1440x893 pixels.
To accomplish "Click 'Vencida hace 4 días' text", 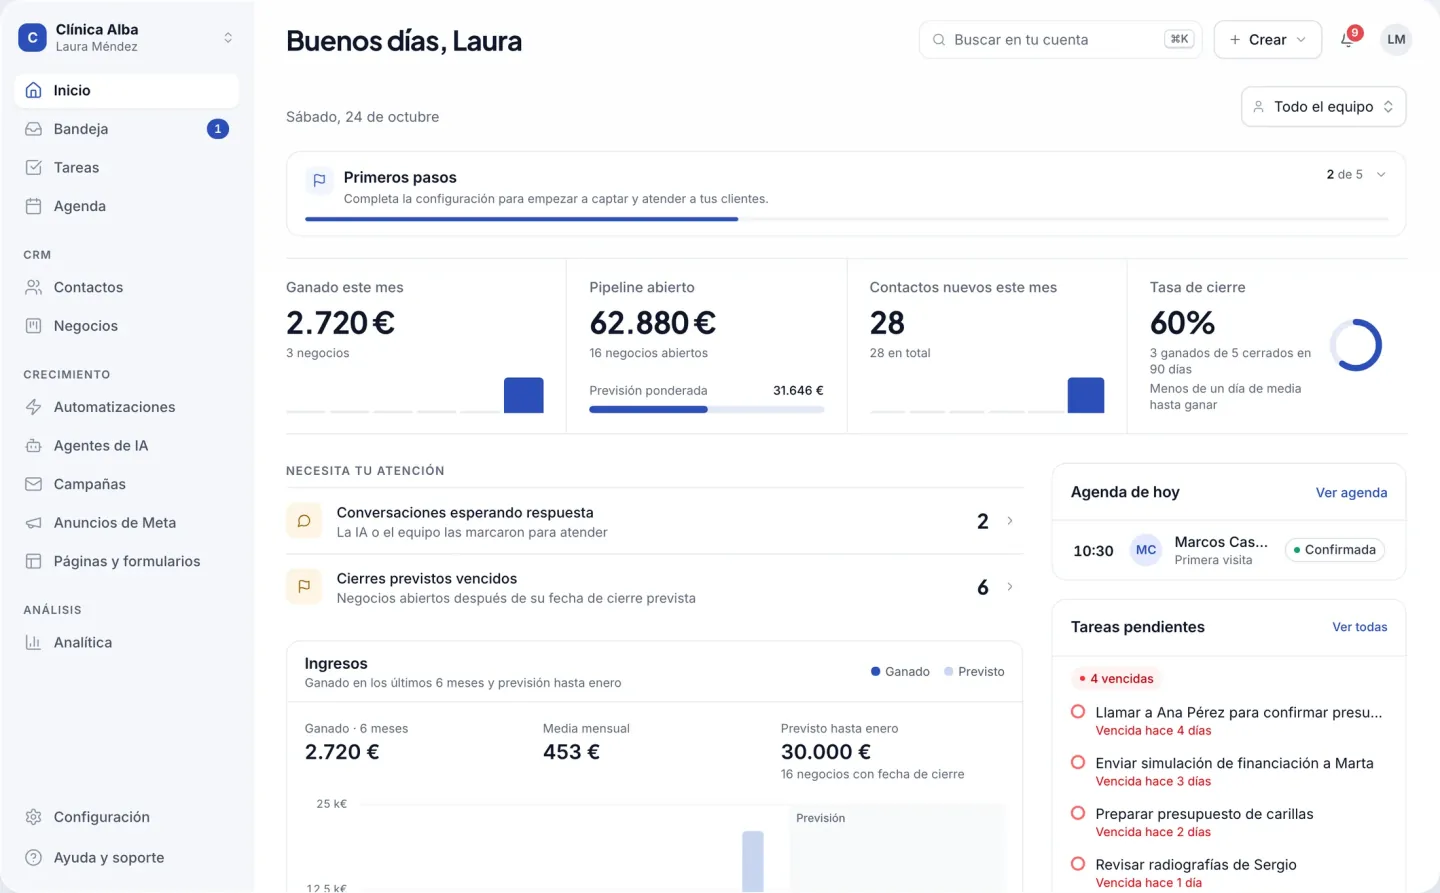I will 1153,731.
